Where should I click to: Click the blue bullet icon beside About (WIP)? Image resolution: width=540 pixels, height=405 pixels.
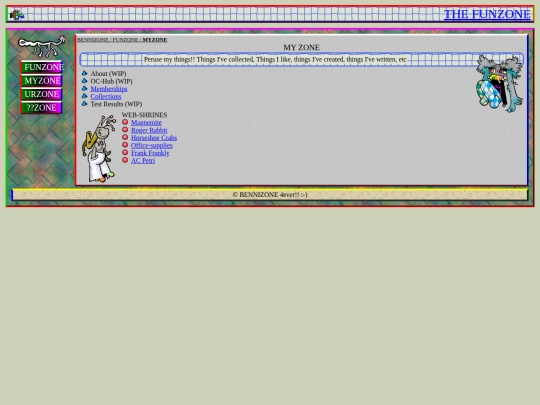click(84, 73)
